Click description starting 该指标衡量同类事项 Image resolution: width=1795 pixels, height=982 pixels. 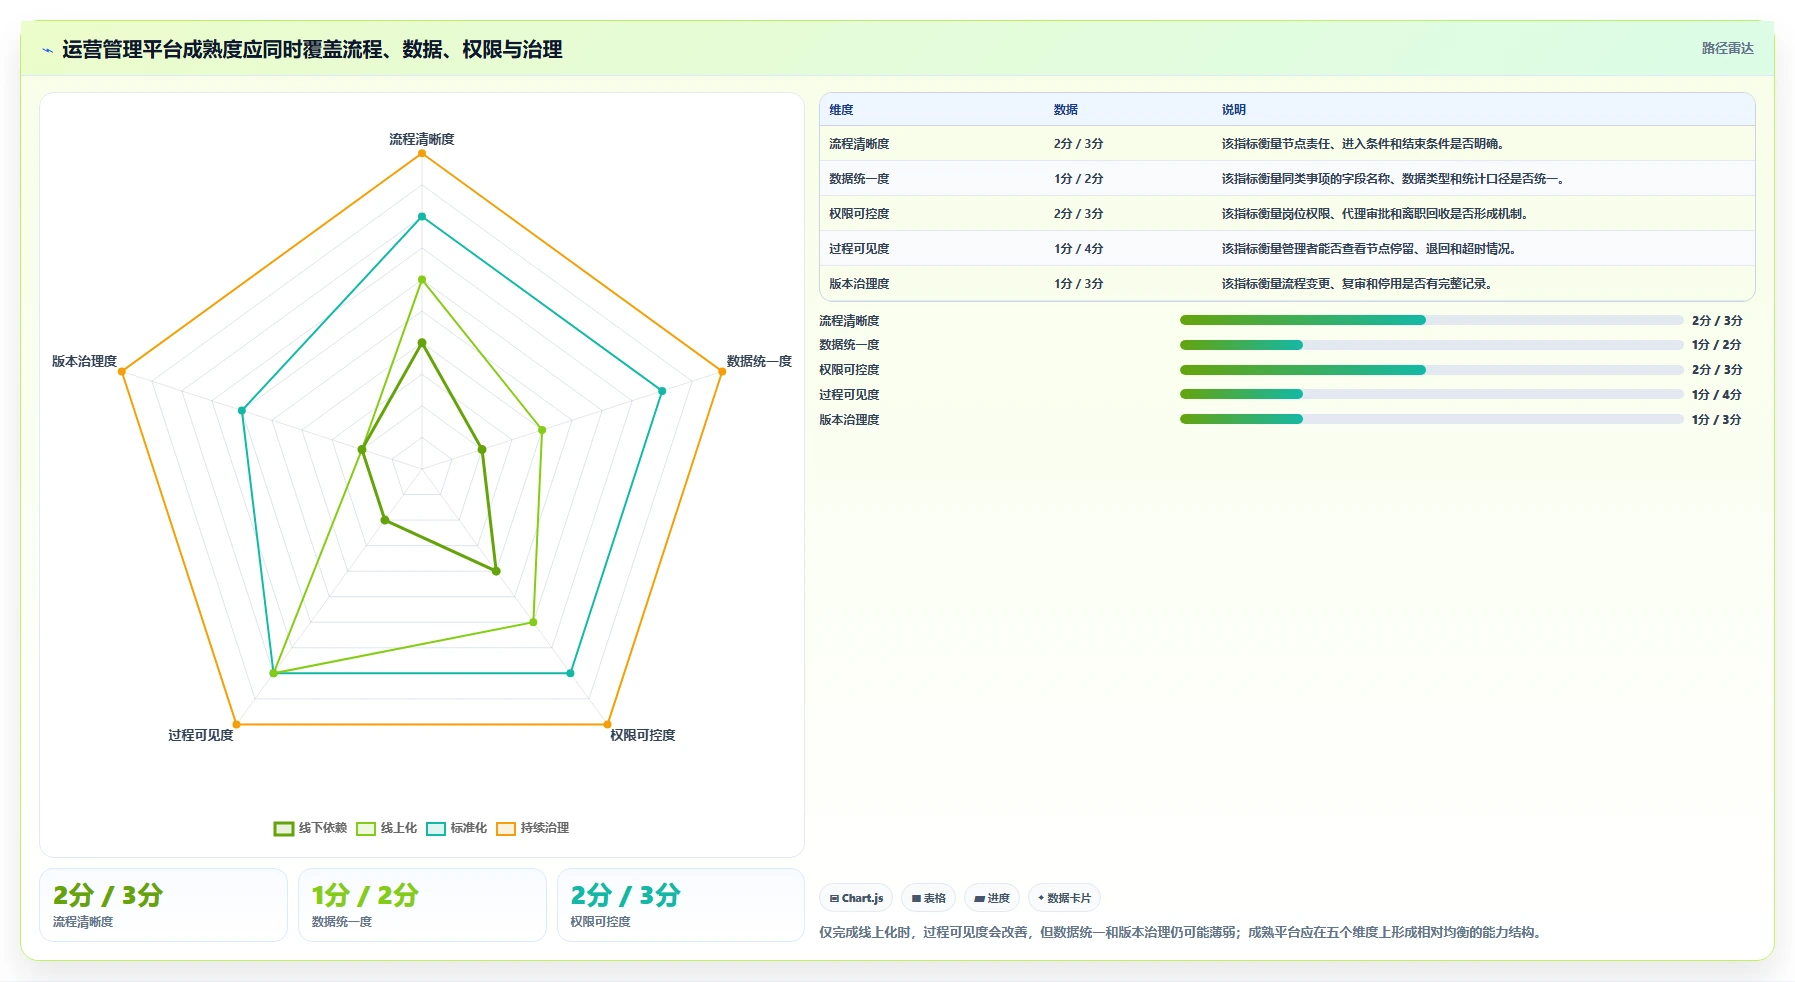click(1394, 179)
